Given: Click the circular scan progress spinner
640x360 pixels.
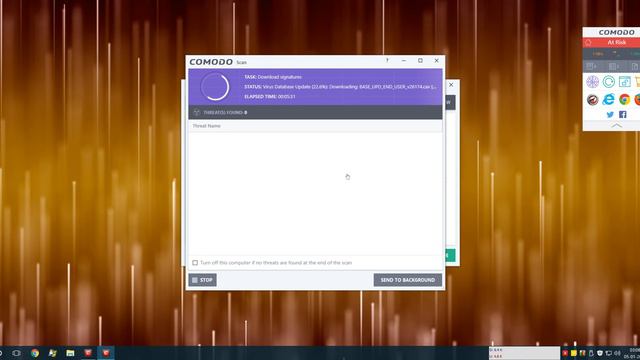Looking at the screenshot, I should click(x=215, y=87).
